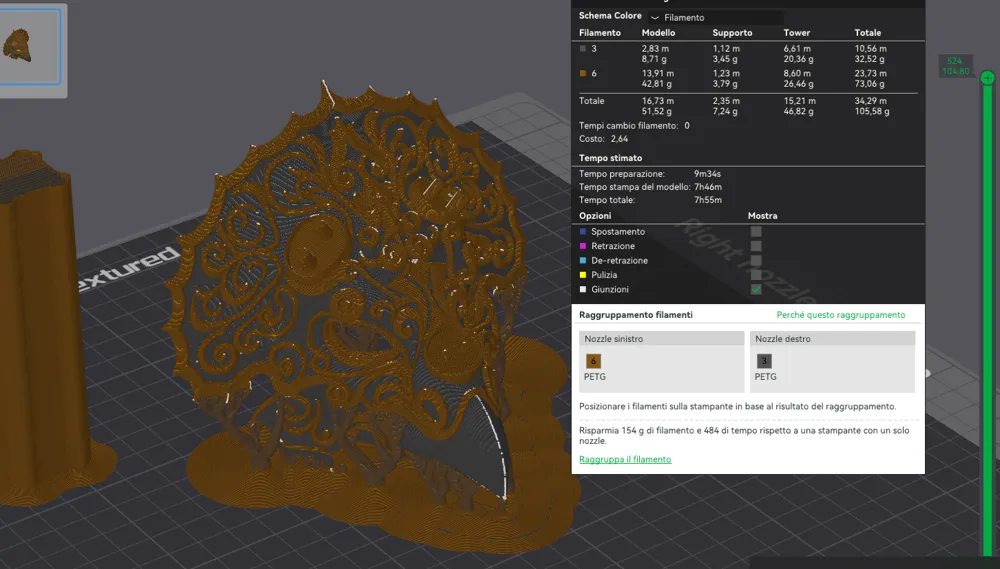Click the Tempi cambio filamento value
The image size is (1000, 569).
click(x=687, y=126)
